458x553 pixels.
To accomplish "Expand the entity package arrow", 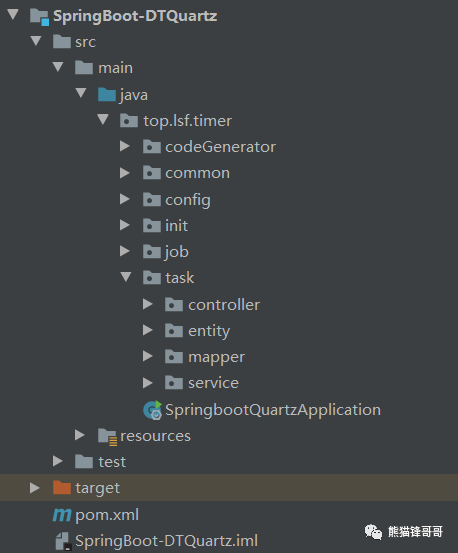I will [x=147, y=330].
